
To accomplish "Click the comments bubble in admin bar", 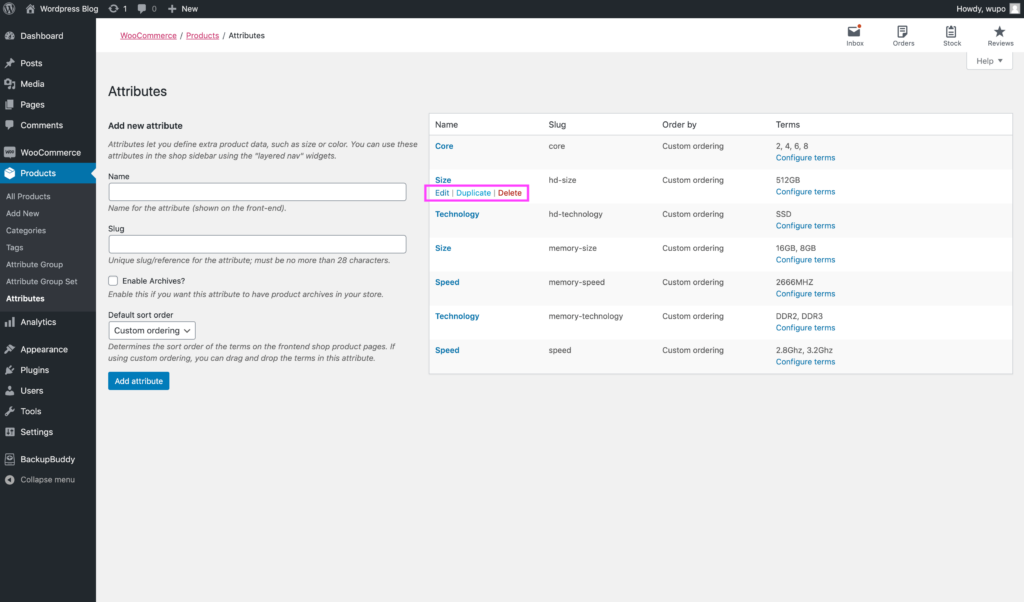I will click(142, 8).
